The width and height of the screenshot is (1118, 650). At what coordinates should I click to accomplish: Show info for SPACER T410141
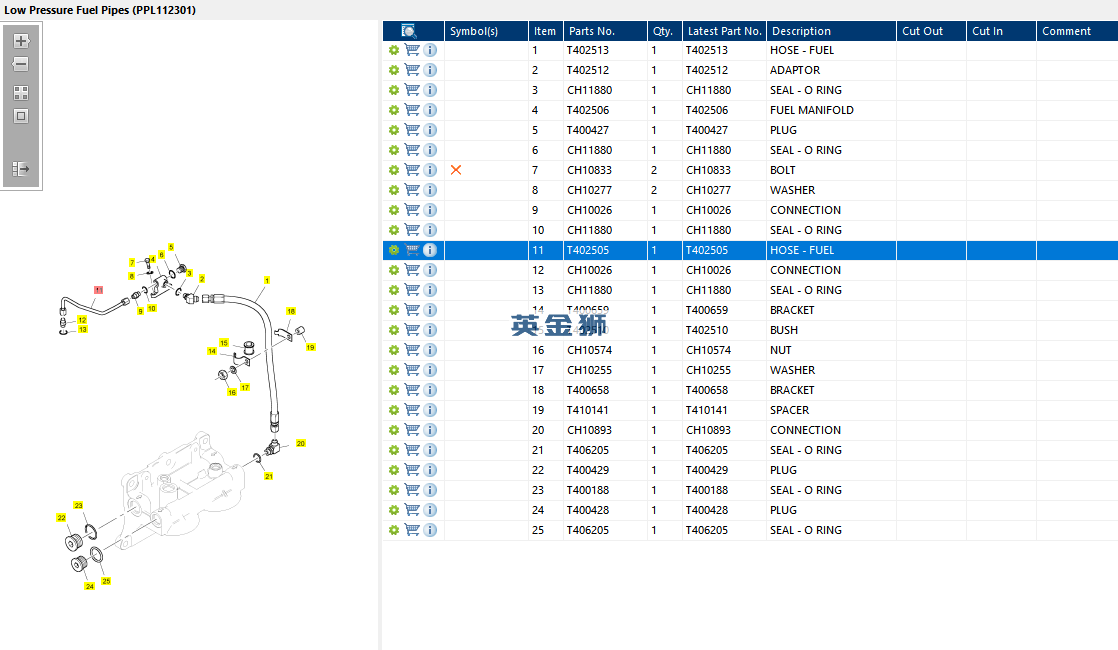430,410
